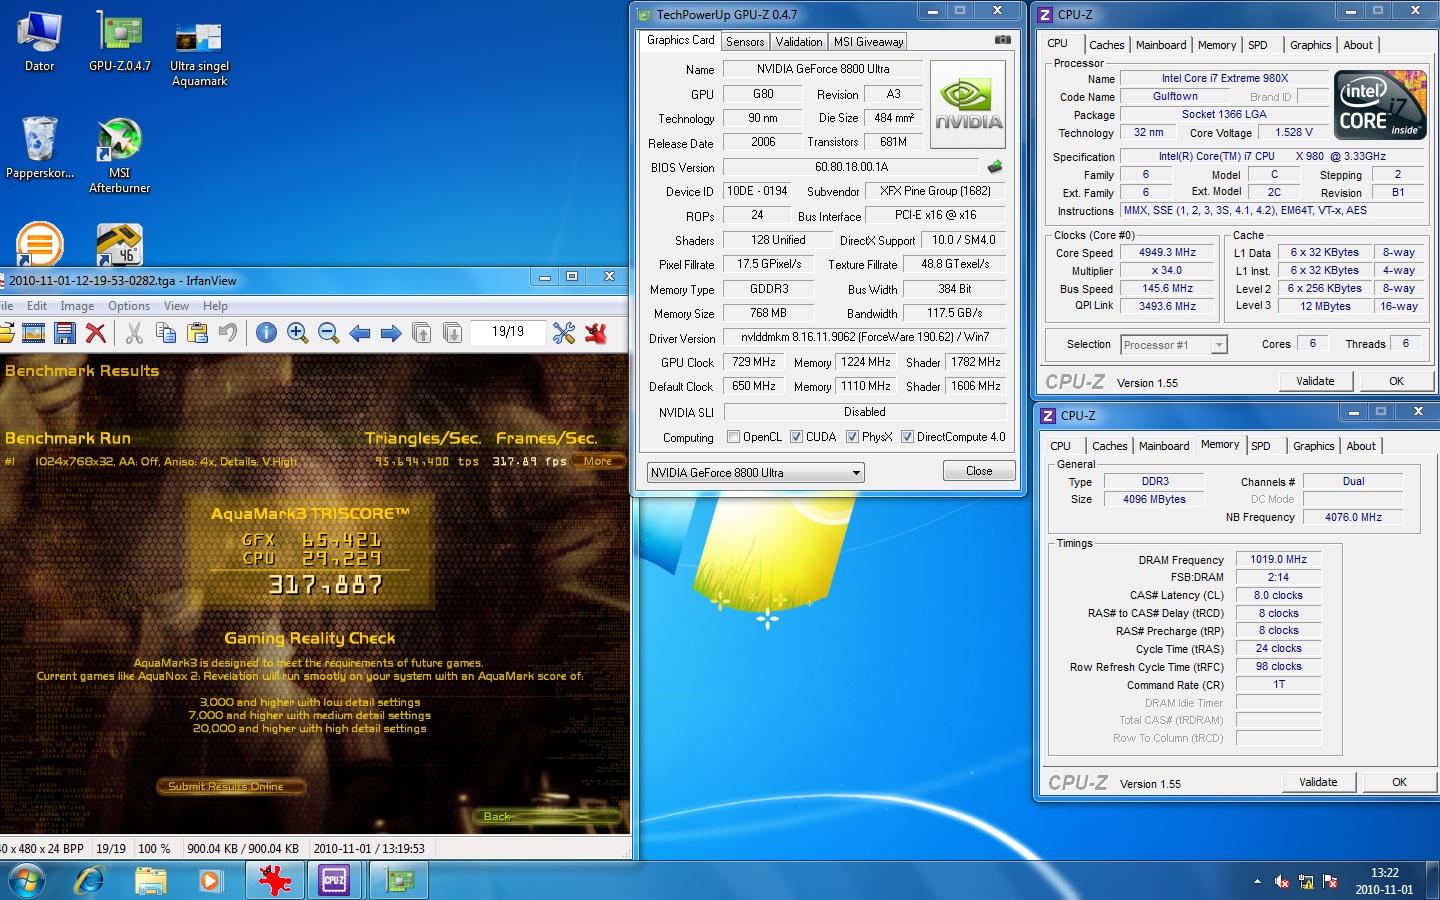This screenshot has width=1440, height=900.
Task: Click the Close button in GPU-Z
Action: tap(979, 471)
